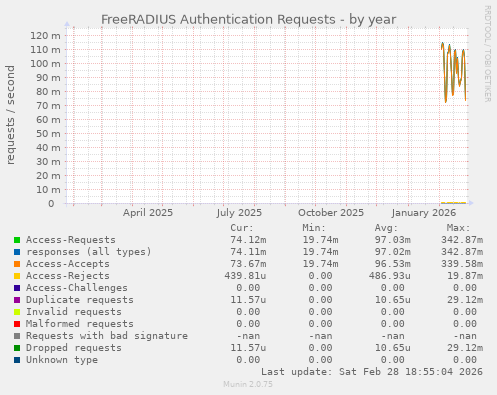Viewport: 497px width, 395px height.
Task: Click Access-Requests current value 74.12m
Action: pyautogui.click(x=248, y=240)
